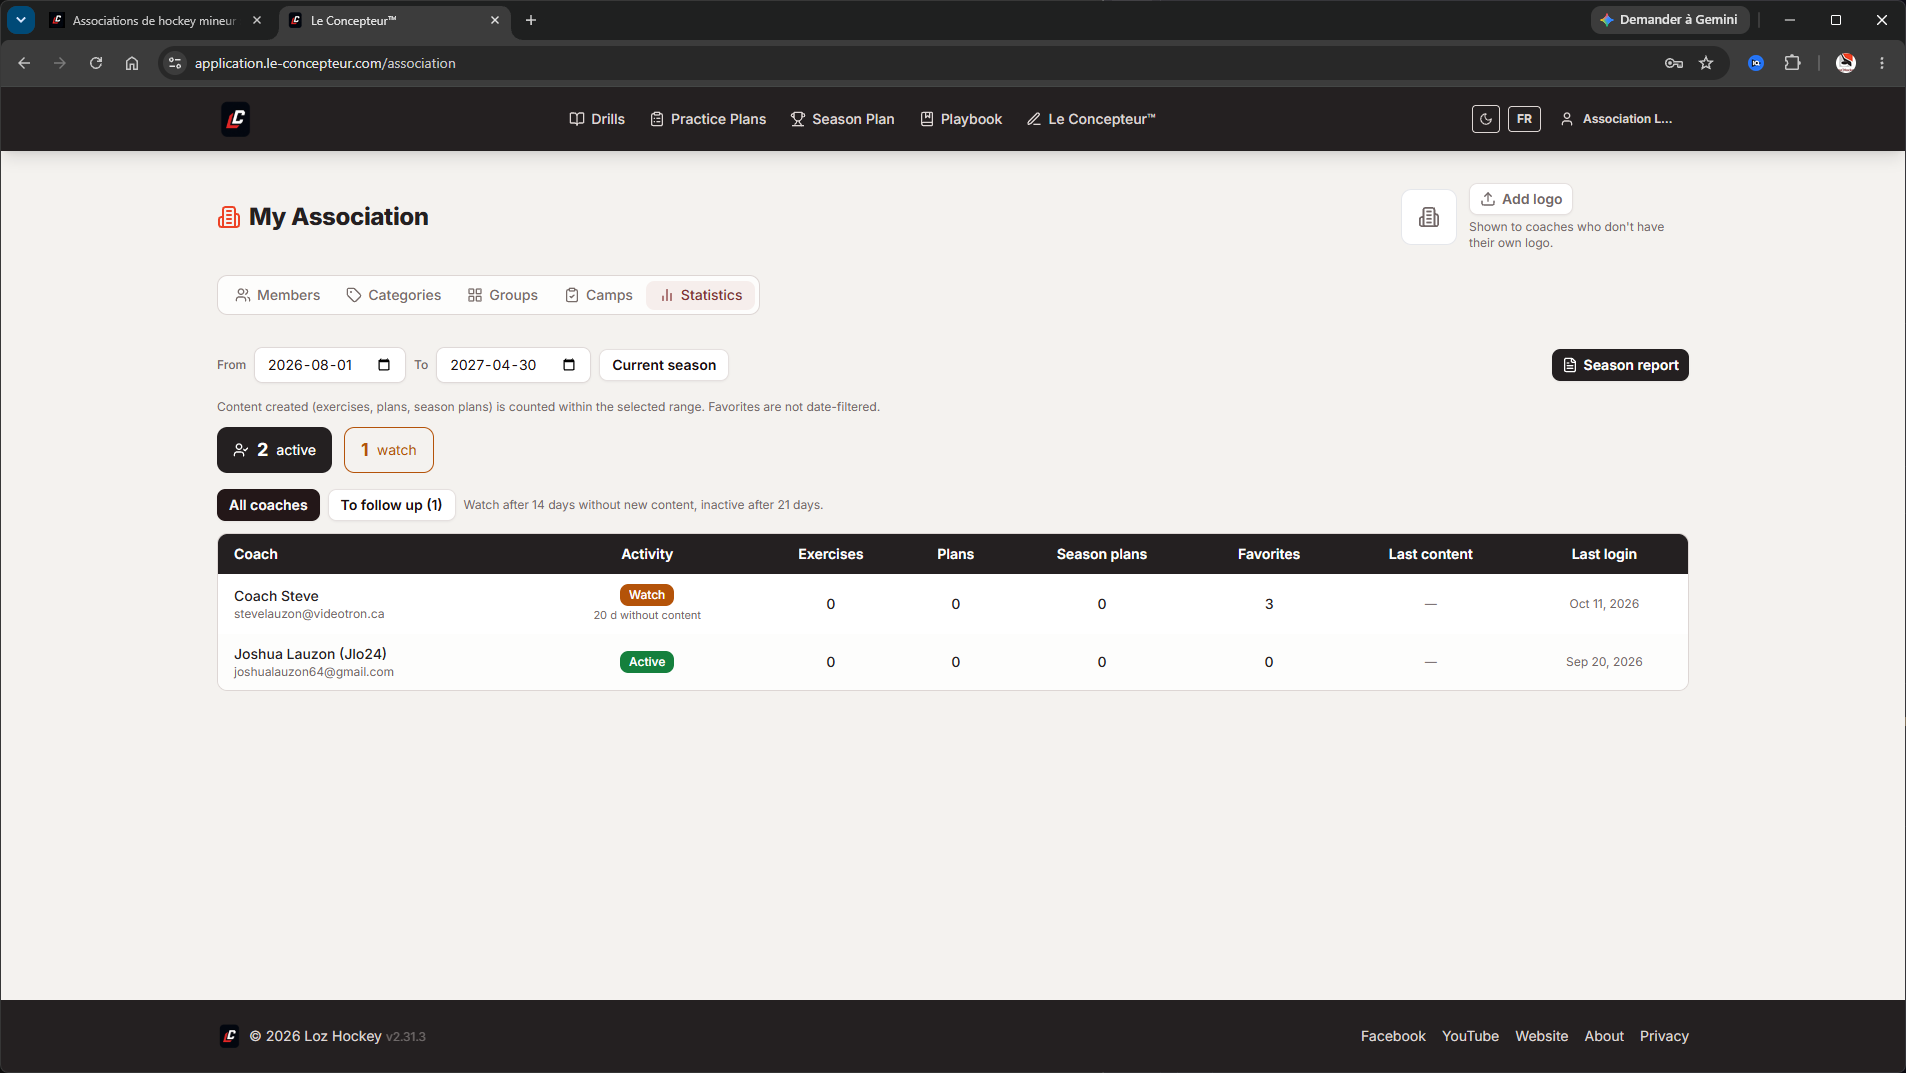This screenshot has width=1906, height=1073.
Task: Click the association logo placeholder icon
Action: tap(1429, 217)
